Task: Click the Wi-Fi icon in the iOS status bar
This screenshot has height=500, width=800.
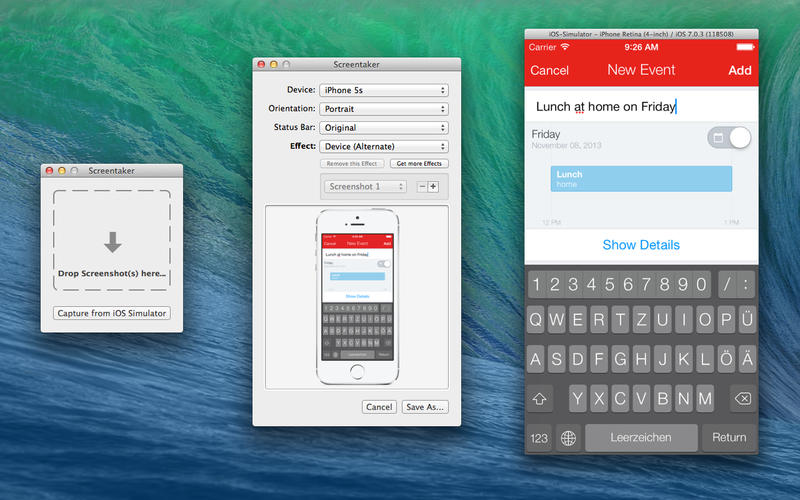Action: click(565, 47)
